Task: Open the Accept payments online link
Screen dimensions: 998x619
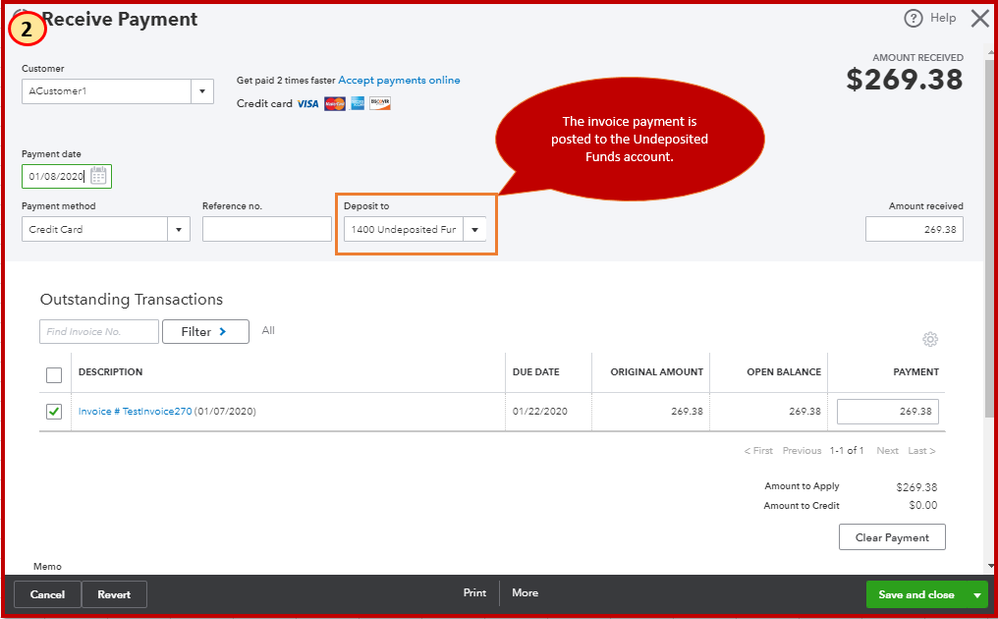Action: pyautogui.click(x=399, y=80)
